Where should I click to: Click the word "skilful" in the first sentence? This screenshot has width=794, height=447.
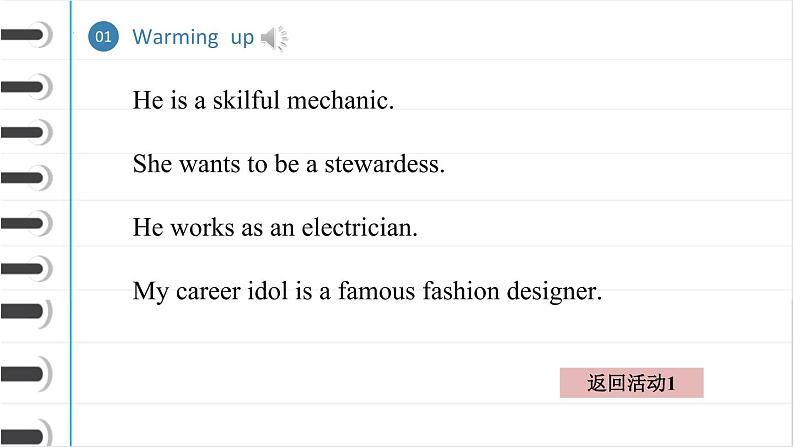click(246, 100)
